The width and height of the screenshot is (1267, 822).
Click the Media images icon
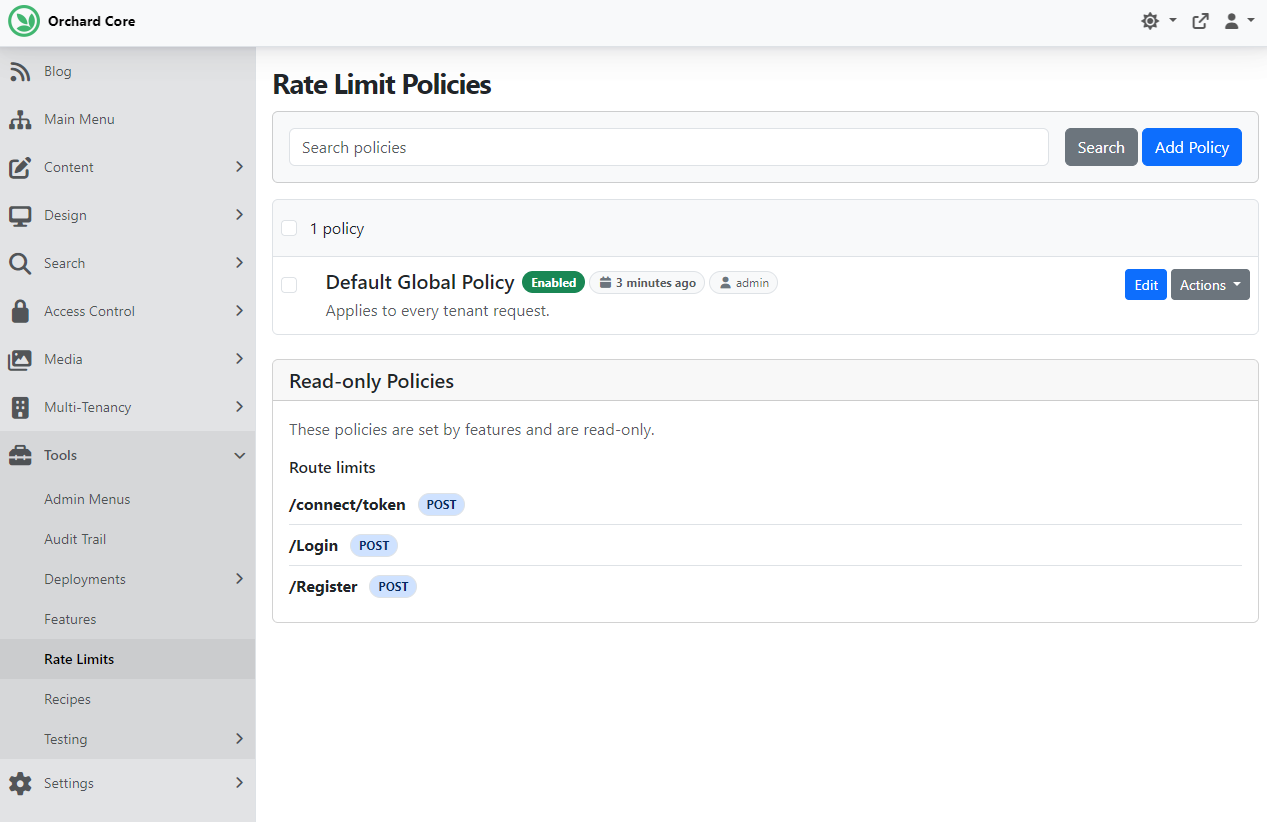pos(20,360)
